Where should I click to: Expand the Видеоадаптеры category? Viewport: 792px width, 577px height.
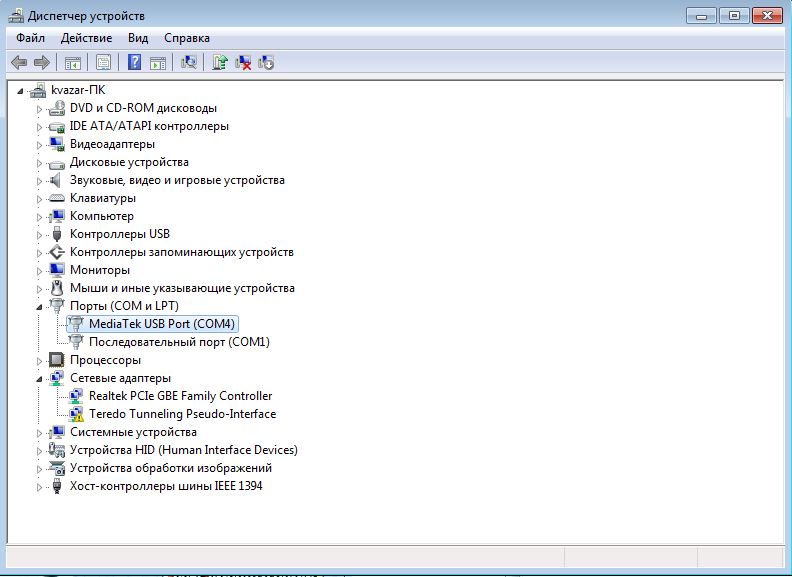point(40,144)
